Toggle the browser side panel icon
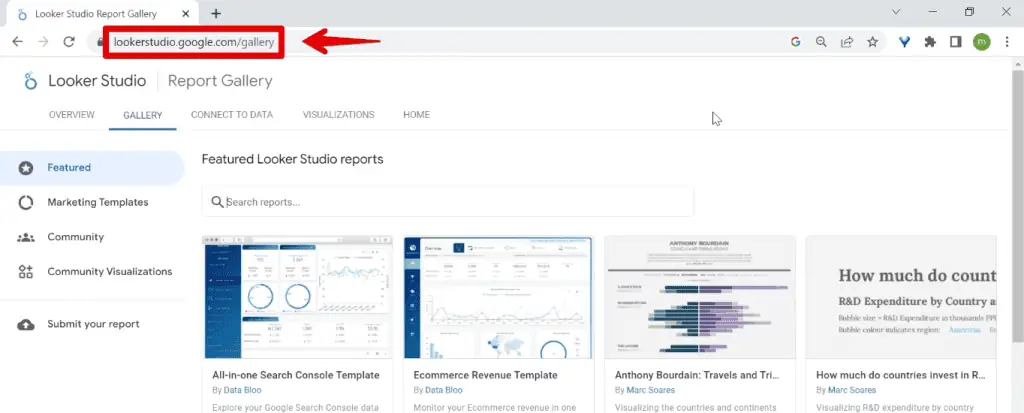1024x413 pixels. pyautogui.click(x=955, y=42)
